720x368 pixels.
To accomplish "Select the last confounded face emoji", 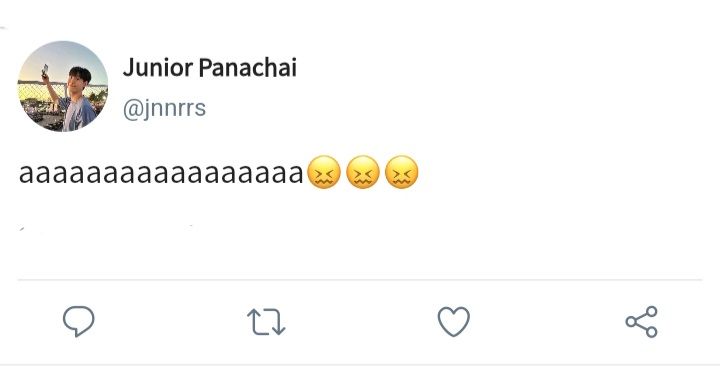I will click(402, 172).
